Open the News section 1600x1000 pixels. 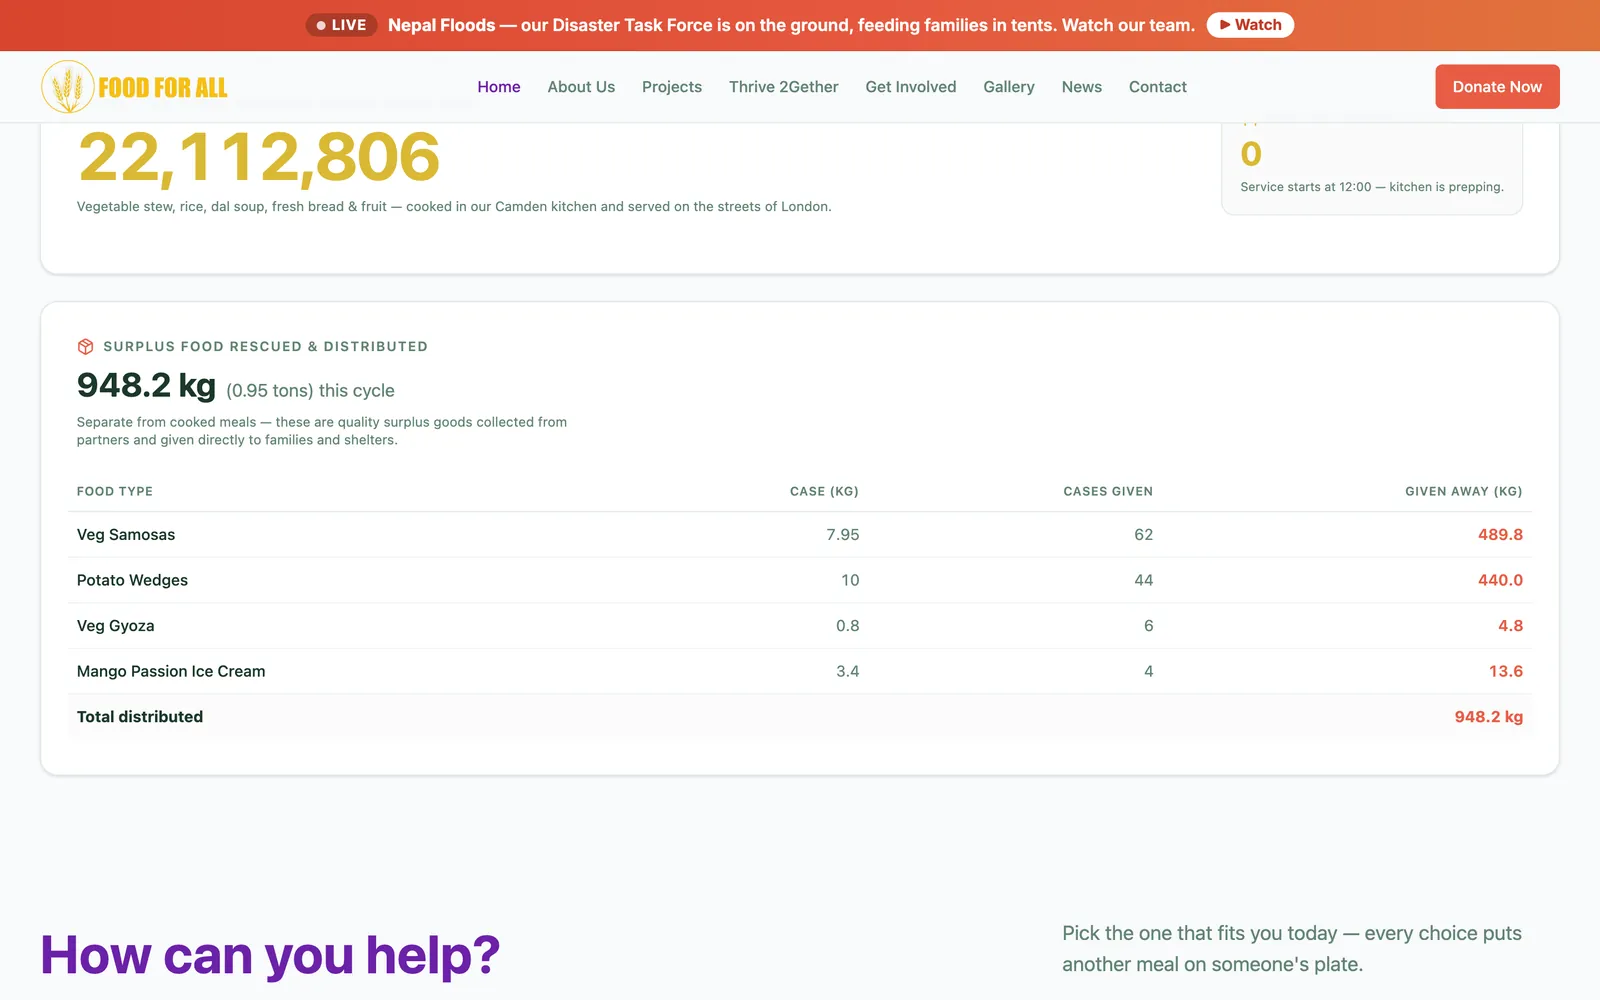(1082, 87)
